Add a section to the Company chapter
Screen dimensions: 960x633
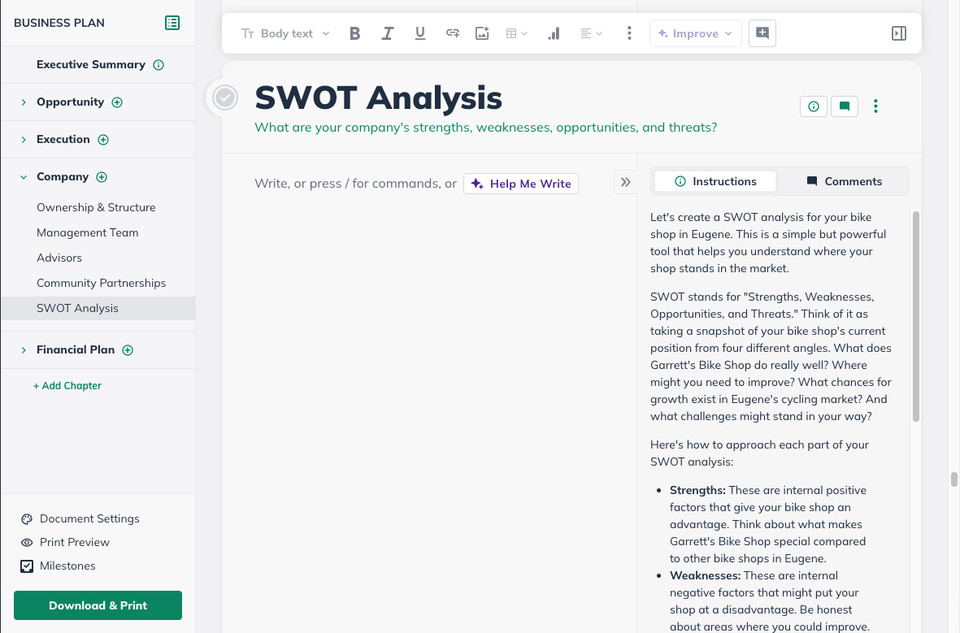click(x=102, y=177)
